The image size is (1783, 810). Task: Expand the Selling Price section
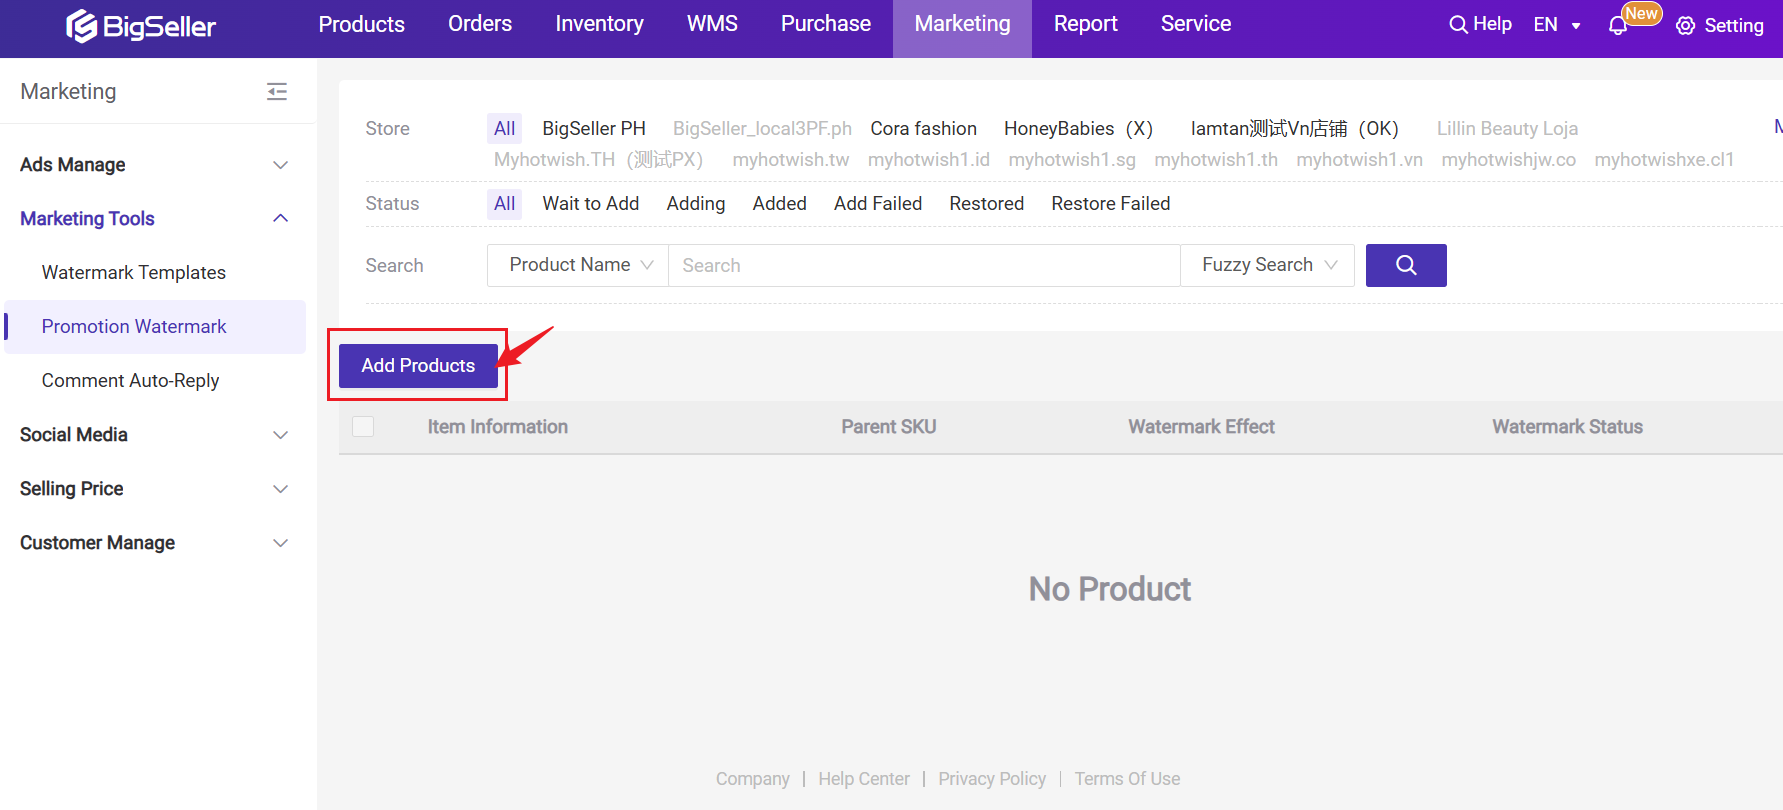154,489
